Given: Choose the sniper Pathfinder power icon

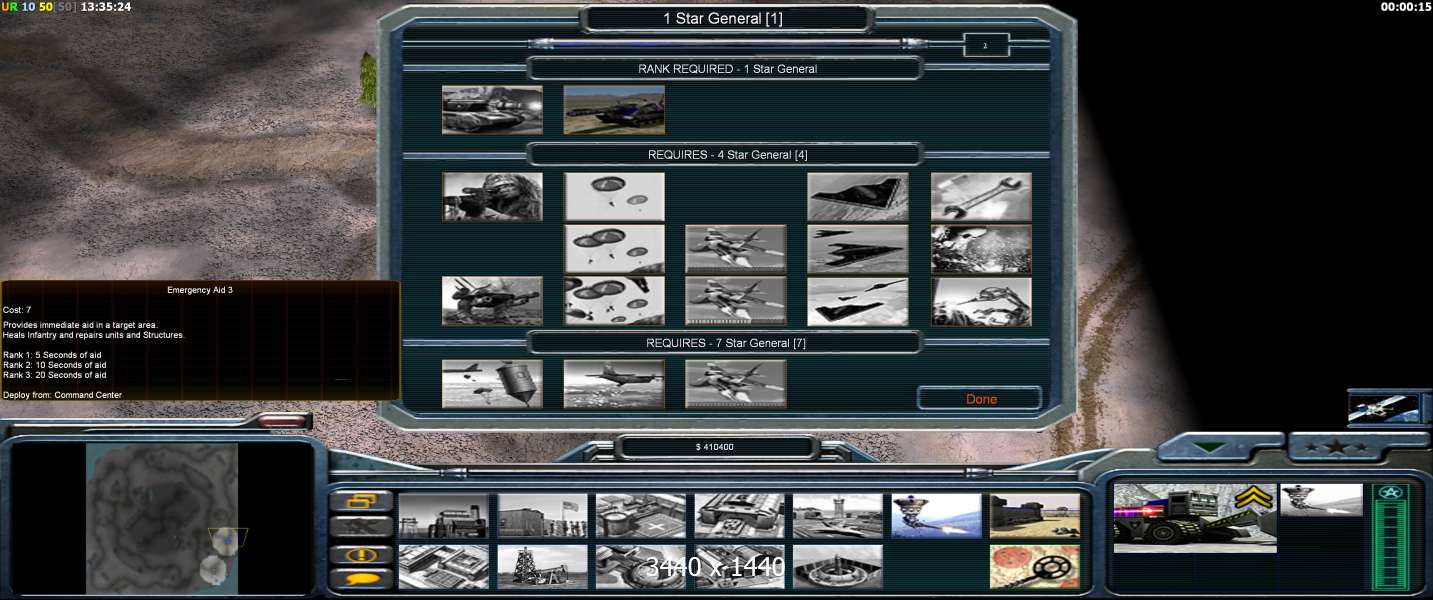Looking at the screenshot, I should pyautogui.click(x=492, y=197).
